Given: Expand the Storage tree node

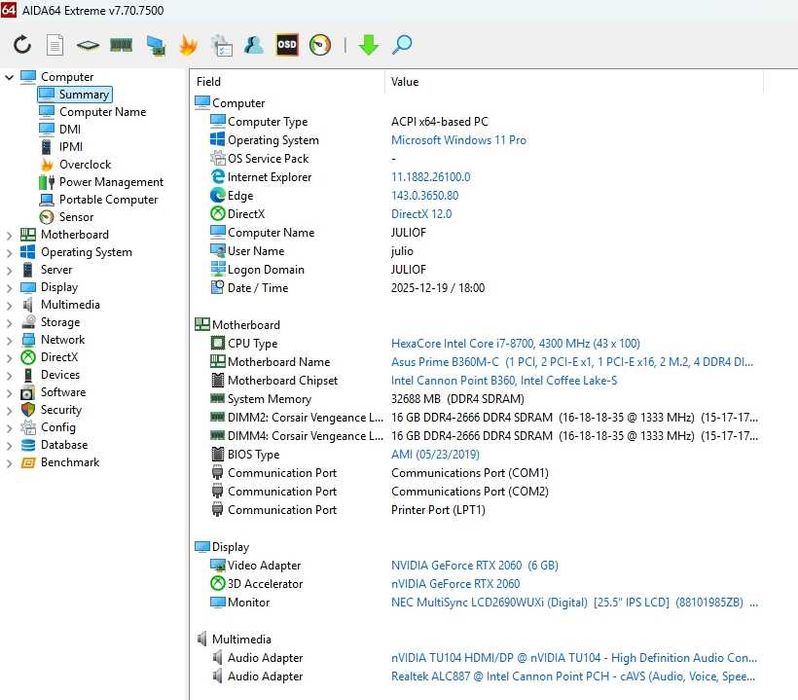Looking at the screenshot, I should (10, 323).
